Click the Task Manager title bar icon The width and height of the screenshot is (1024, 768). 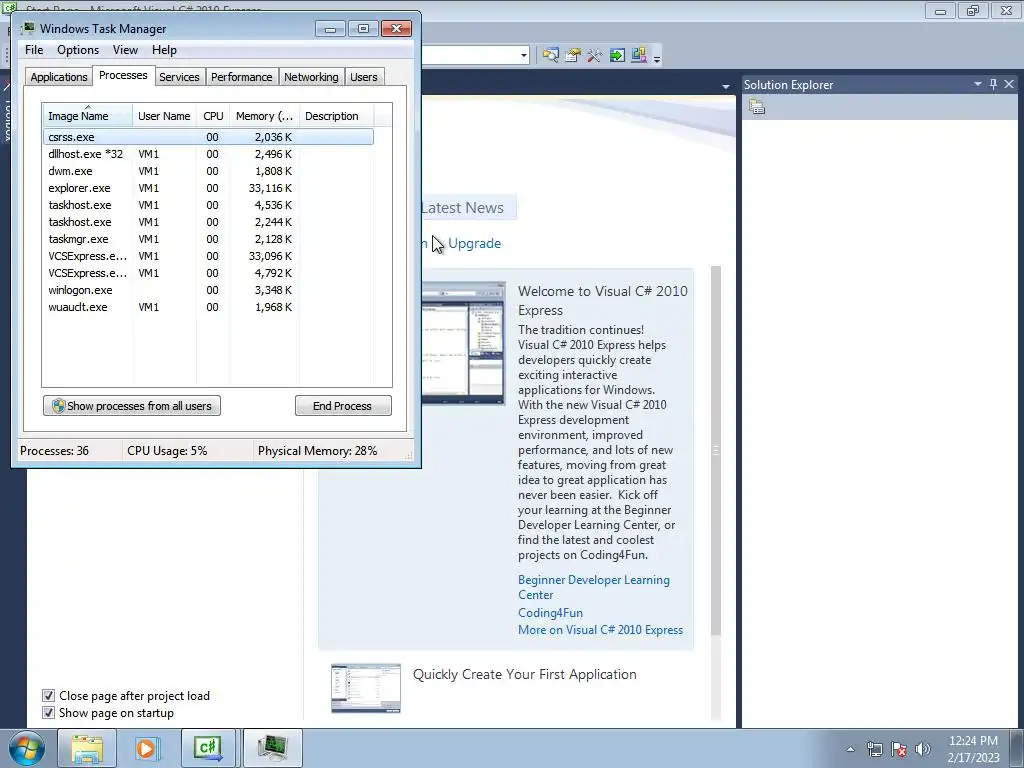pos(28,28)
